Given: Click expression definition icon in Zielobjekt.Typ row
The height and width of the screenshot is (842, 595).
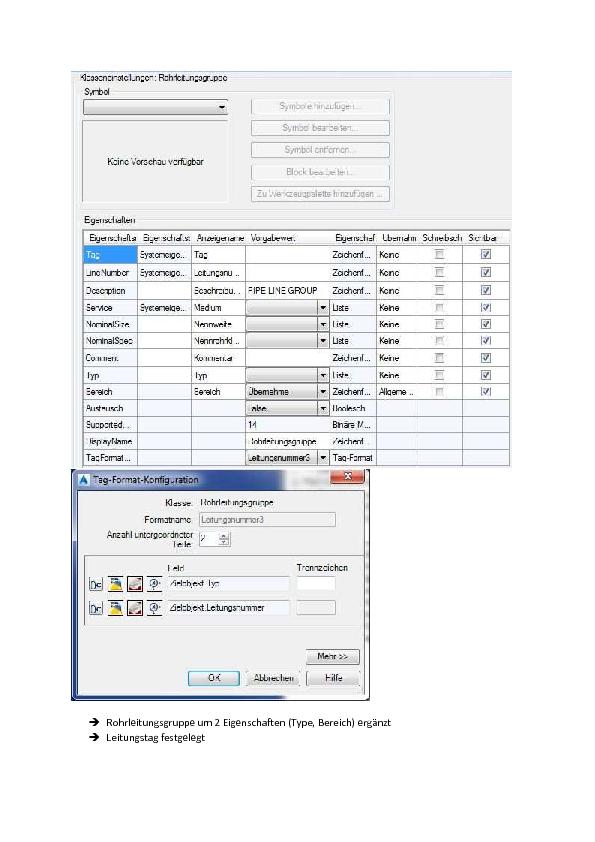Looking at the screenshot, I should tap(154, 584).
